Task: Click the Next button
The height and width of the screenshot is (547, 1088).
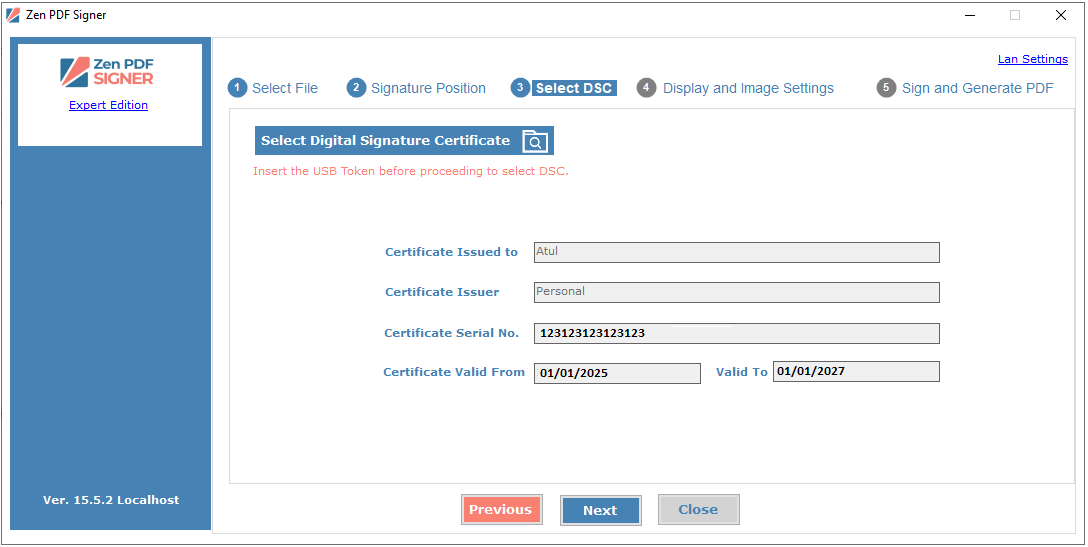Action: [600, 510]
